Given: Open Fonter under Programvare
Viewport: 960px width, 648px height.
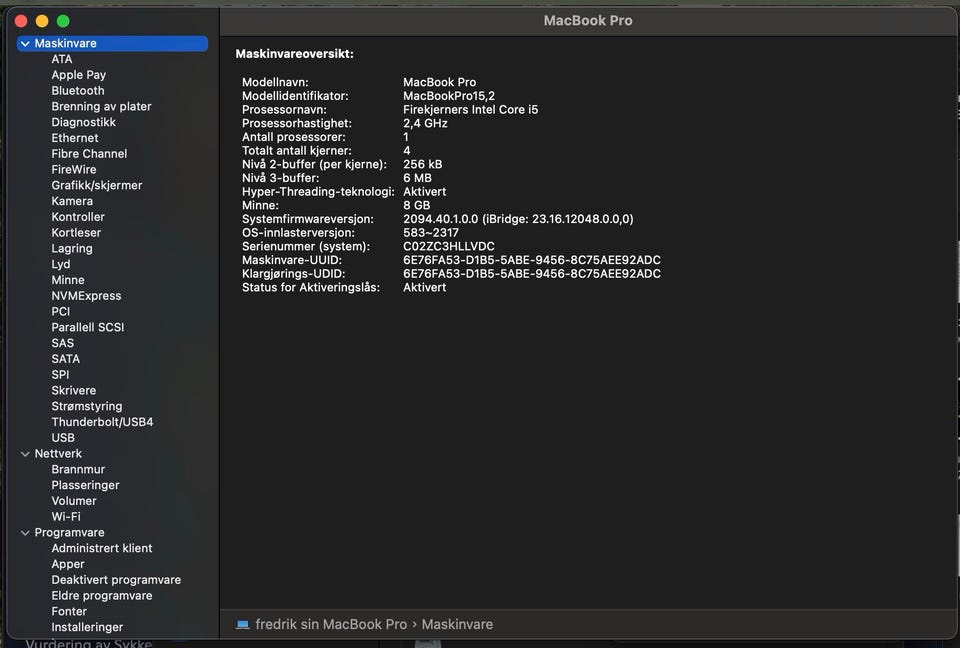Looking at the screenshot, I should pos(69,612).
